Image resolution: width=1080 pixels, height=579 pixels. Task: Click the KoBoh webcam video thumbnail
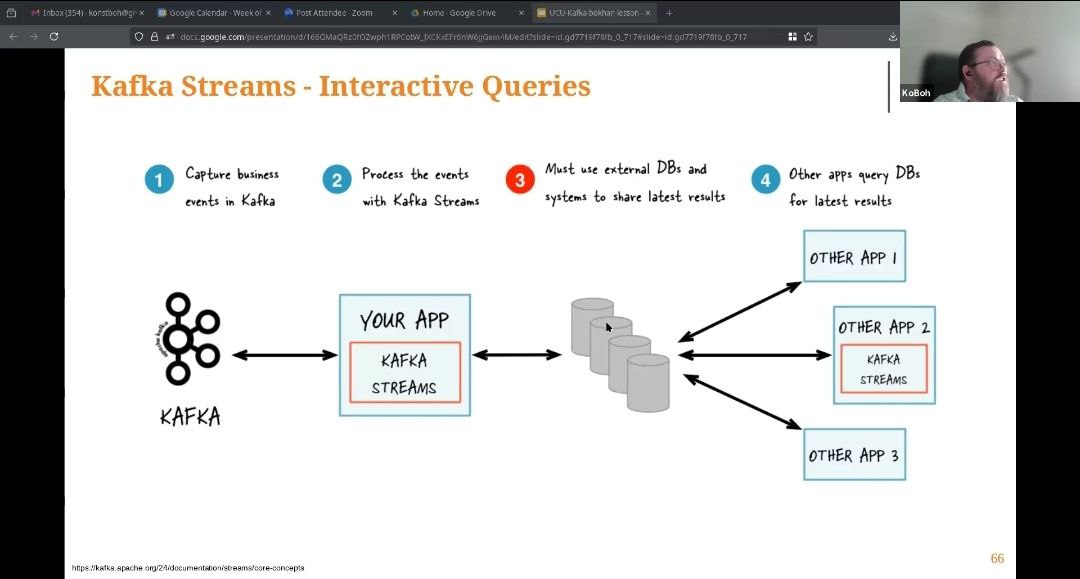[x=990, y=51]
